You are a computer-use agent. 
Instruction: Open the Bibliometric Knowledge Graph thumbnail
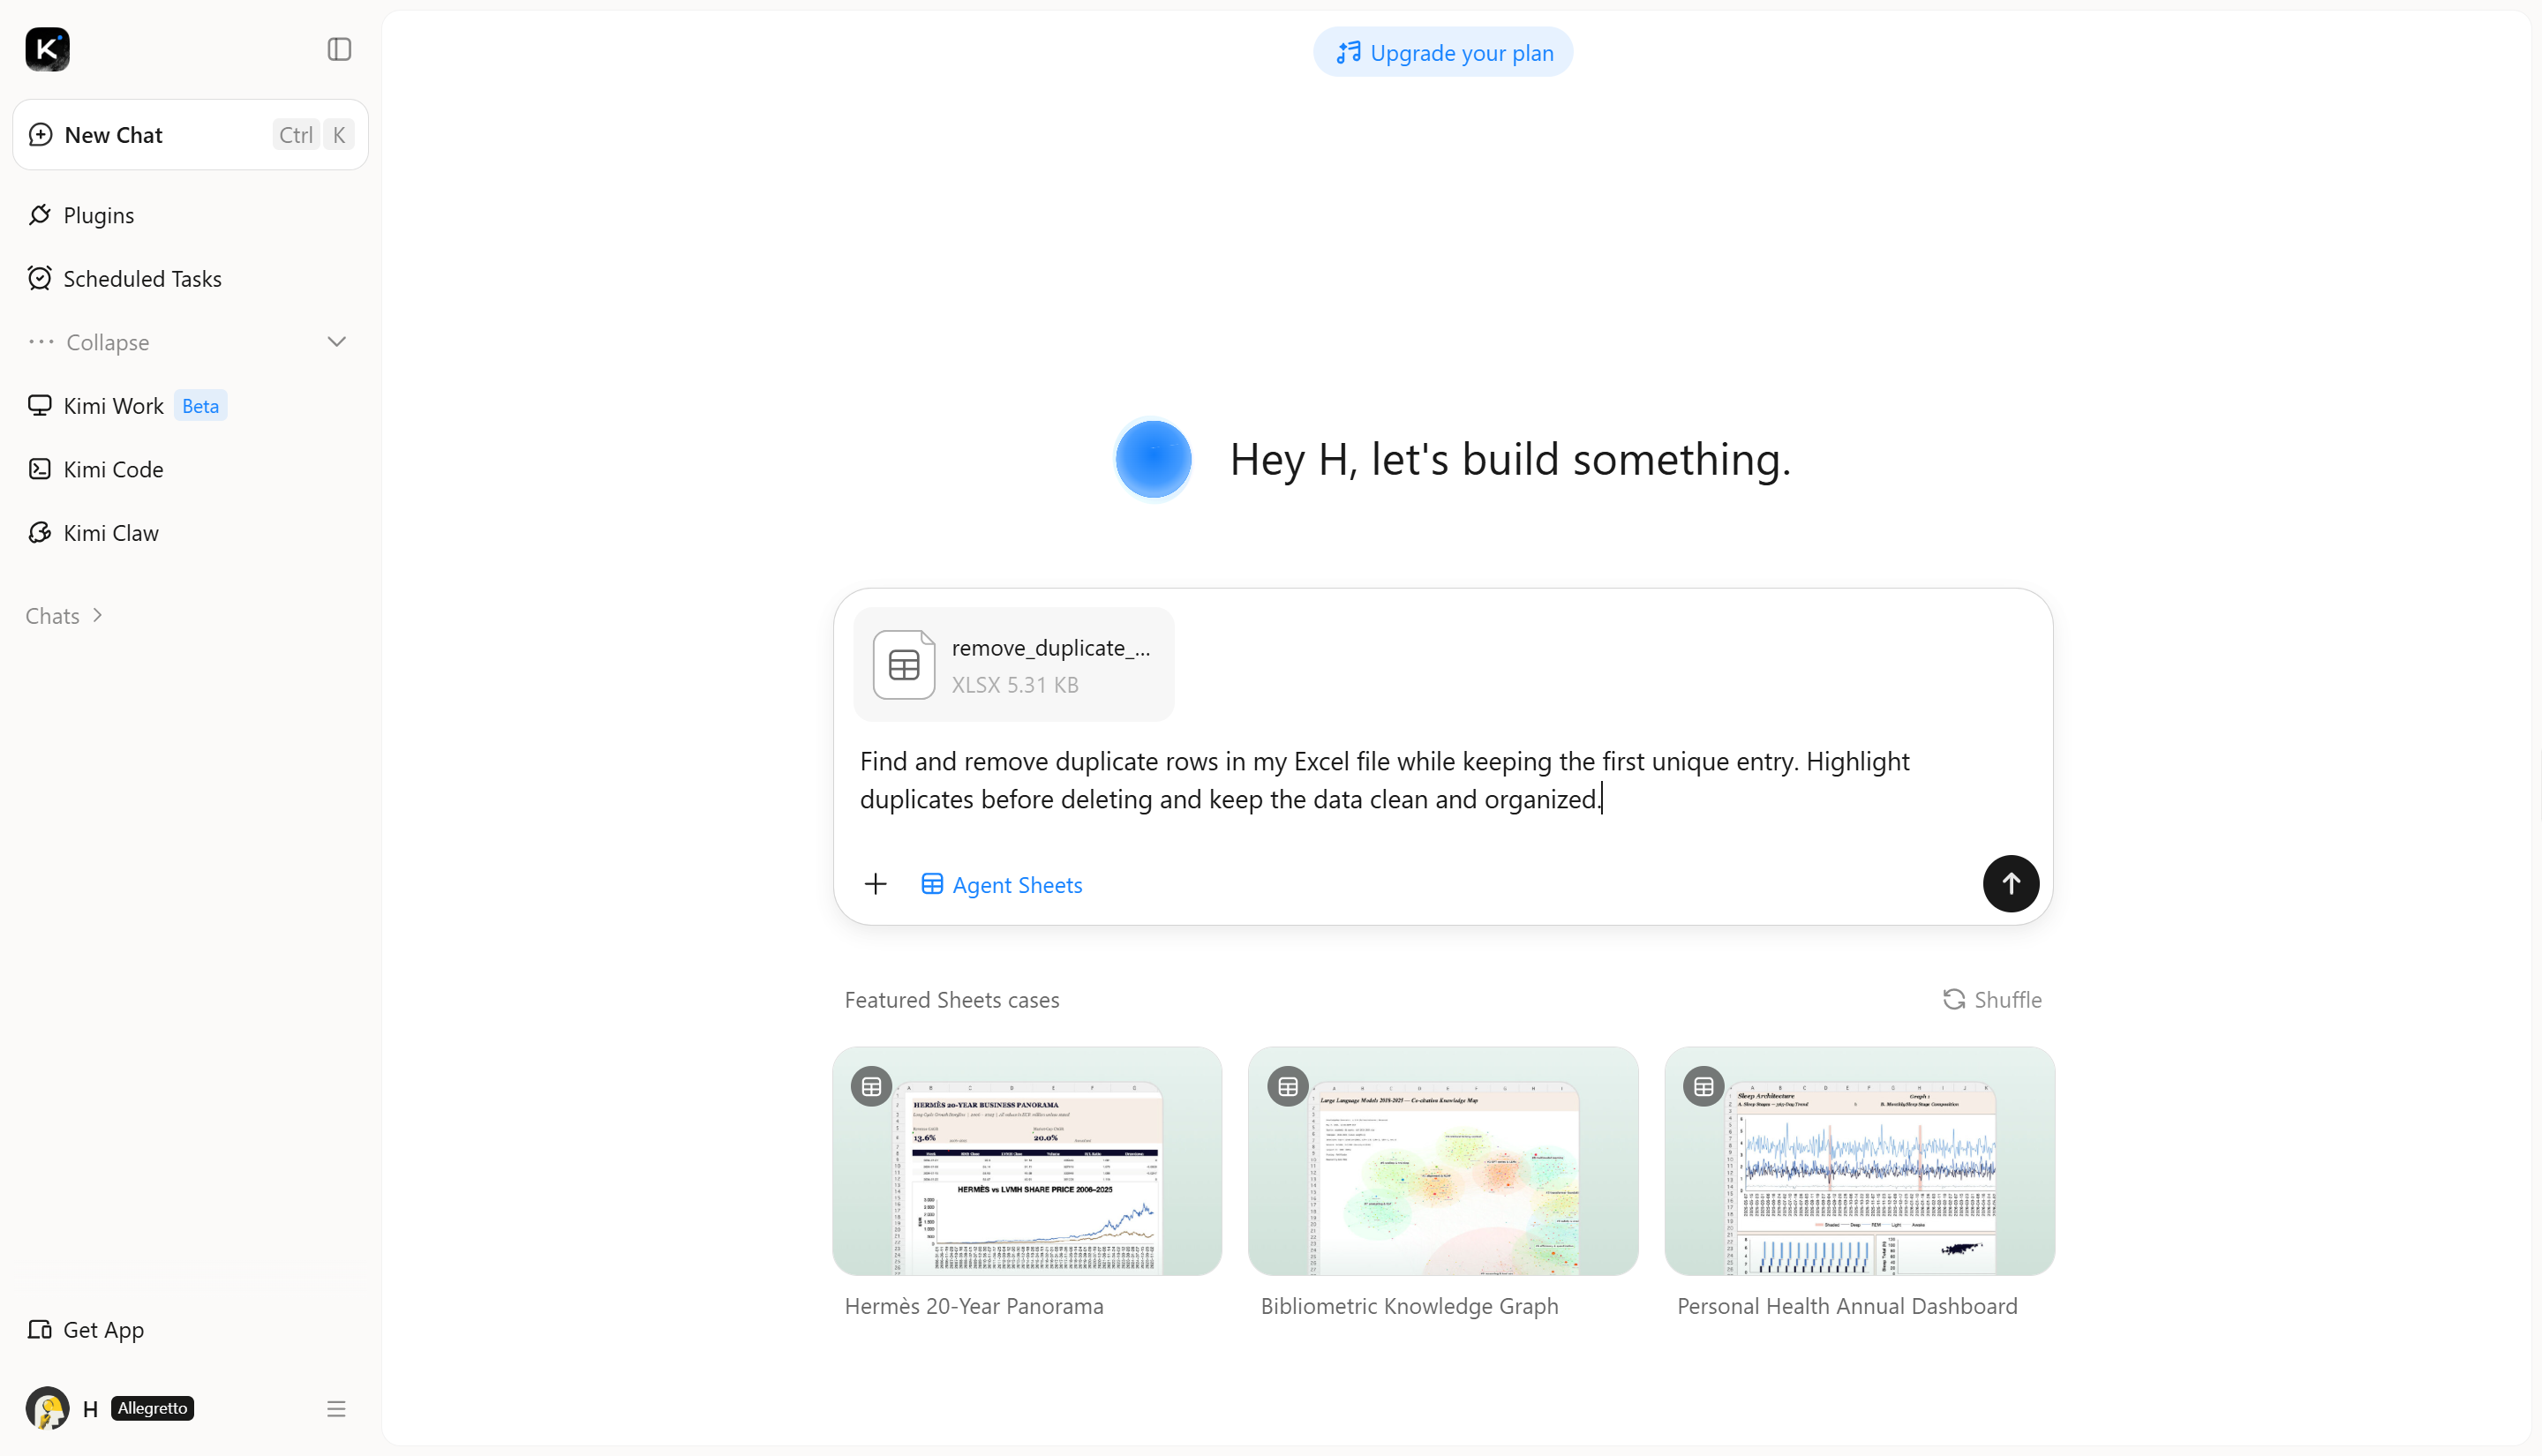1443,1161
